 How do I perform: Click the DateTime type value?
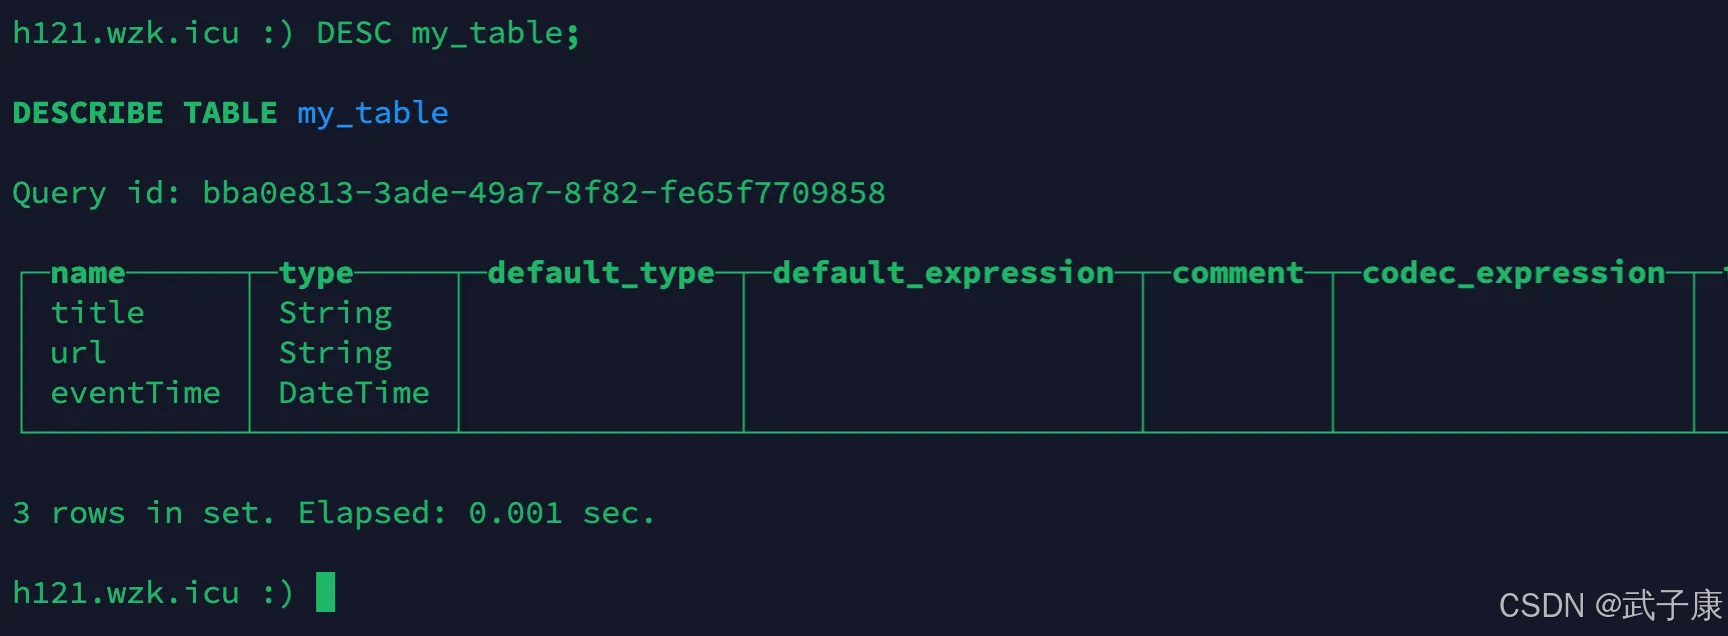[354, 393]
